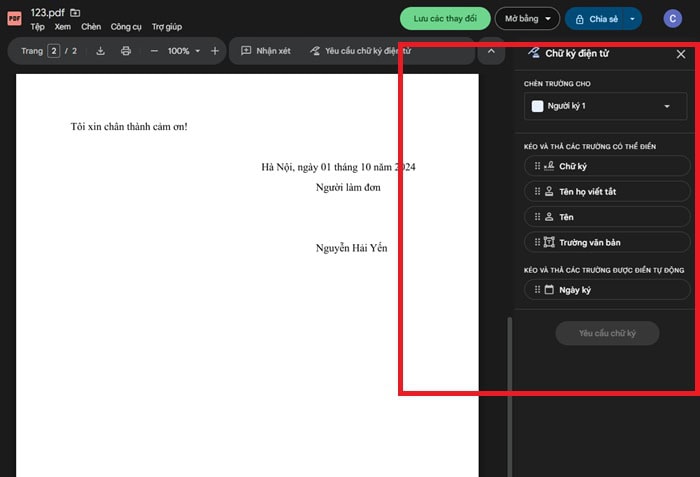Zoom in with the plus icon
Image resolution: width=700 pixels, height=477 pixels.
[x=215, y=51]
